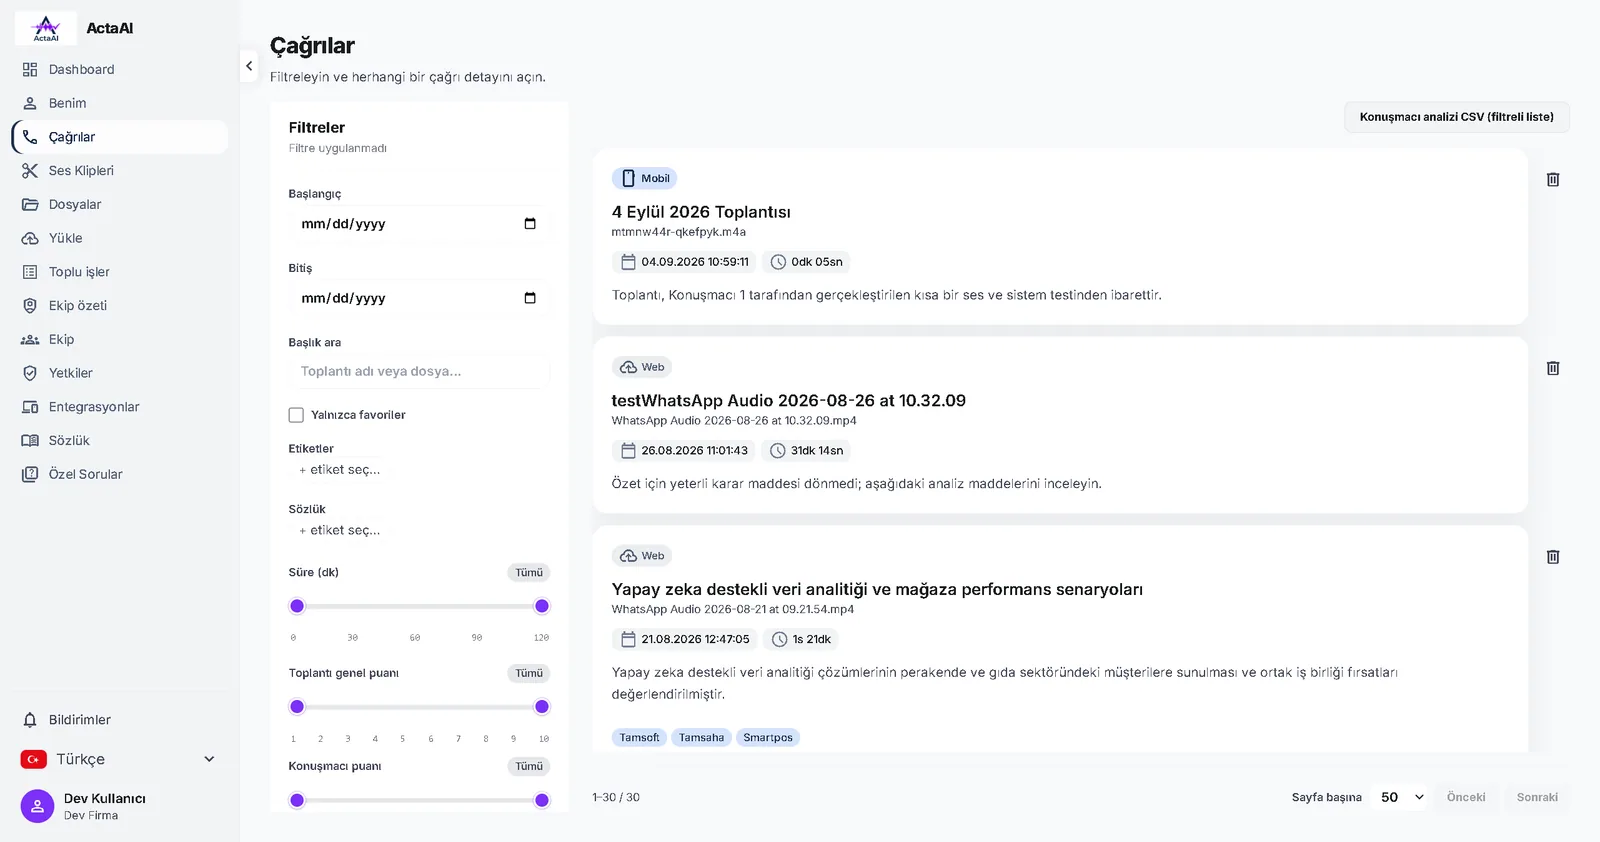
Task: Open Dosyalar section
Action: point(120,204)
